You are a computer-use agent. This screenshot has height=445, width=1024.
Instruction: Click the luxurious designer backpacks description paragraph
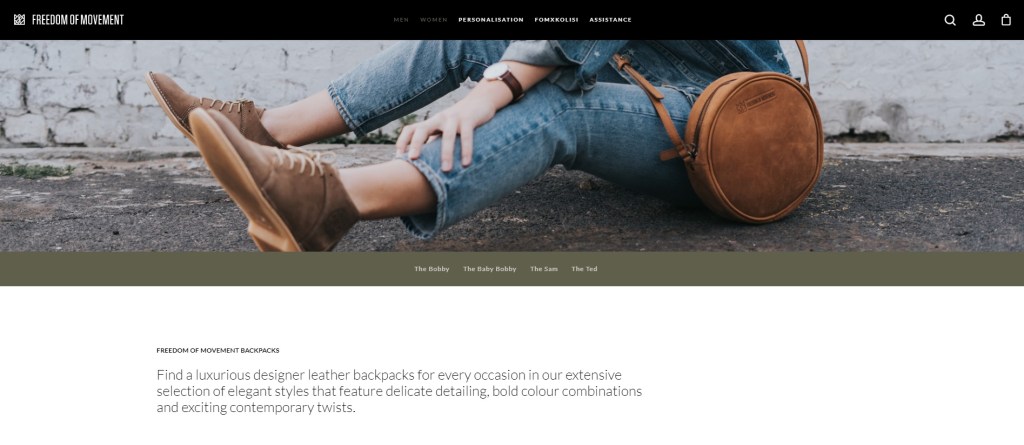399,391
